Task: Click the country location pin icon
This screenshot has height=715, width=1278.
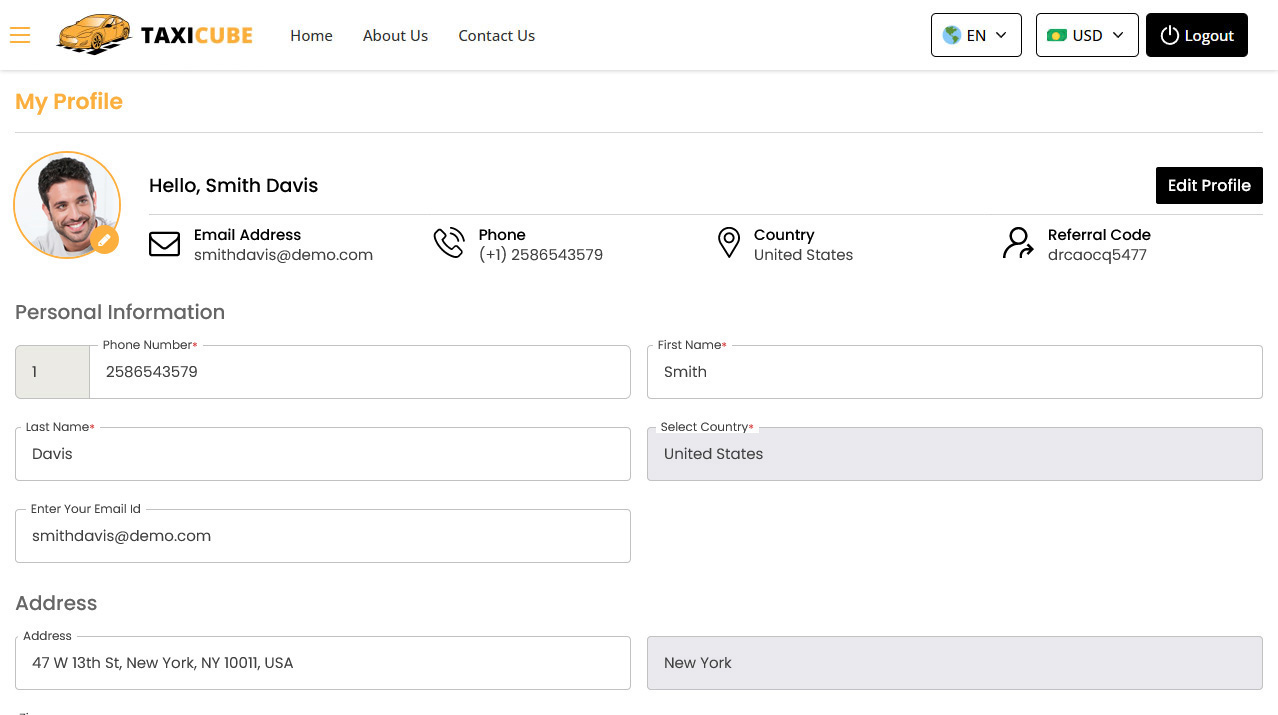Action: tap(729, 243)
